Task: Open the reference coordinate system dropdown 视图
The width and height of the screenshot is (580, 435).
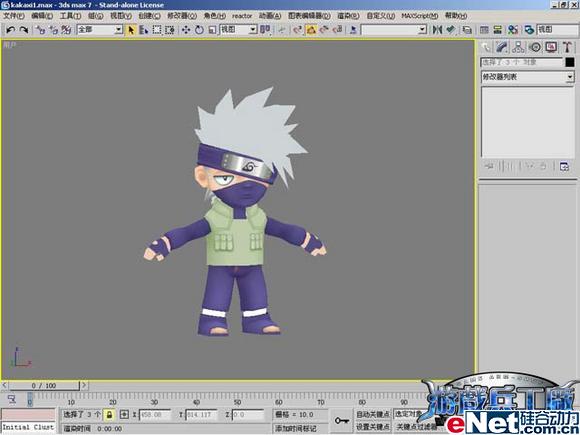Action: click(239, 30)
